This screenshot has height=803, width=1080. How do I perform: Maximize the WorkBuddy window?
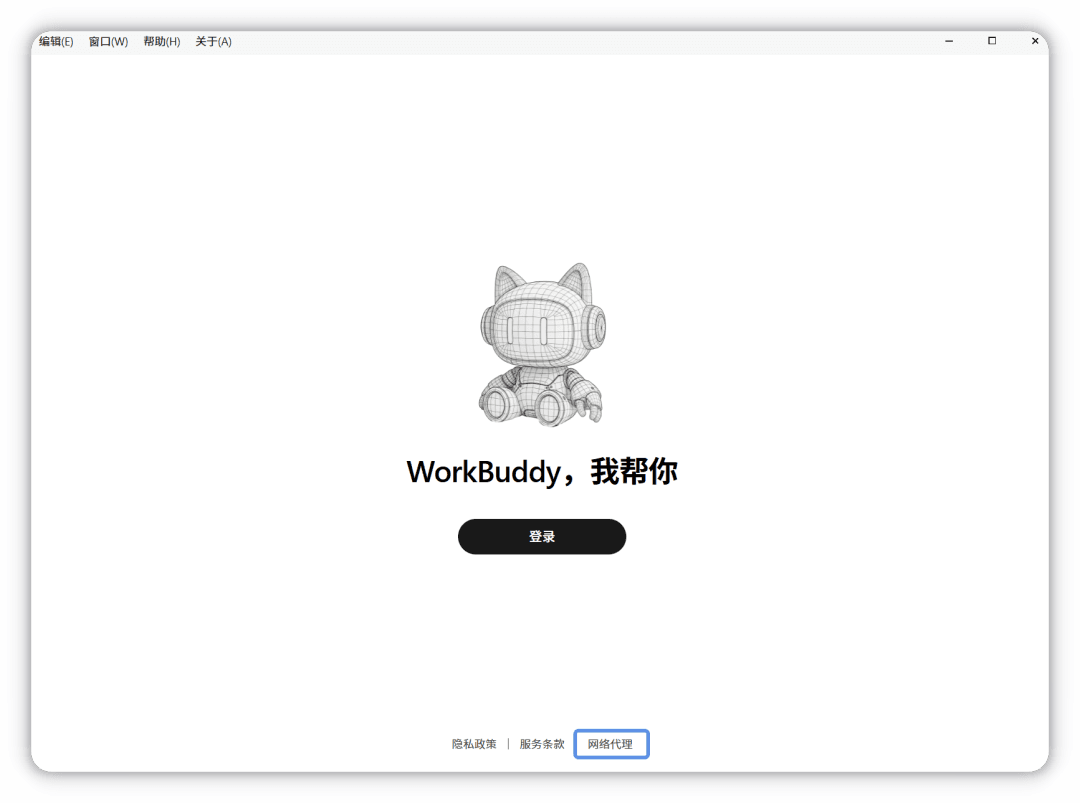pyautogui.click(x=992, y=41)
